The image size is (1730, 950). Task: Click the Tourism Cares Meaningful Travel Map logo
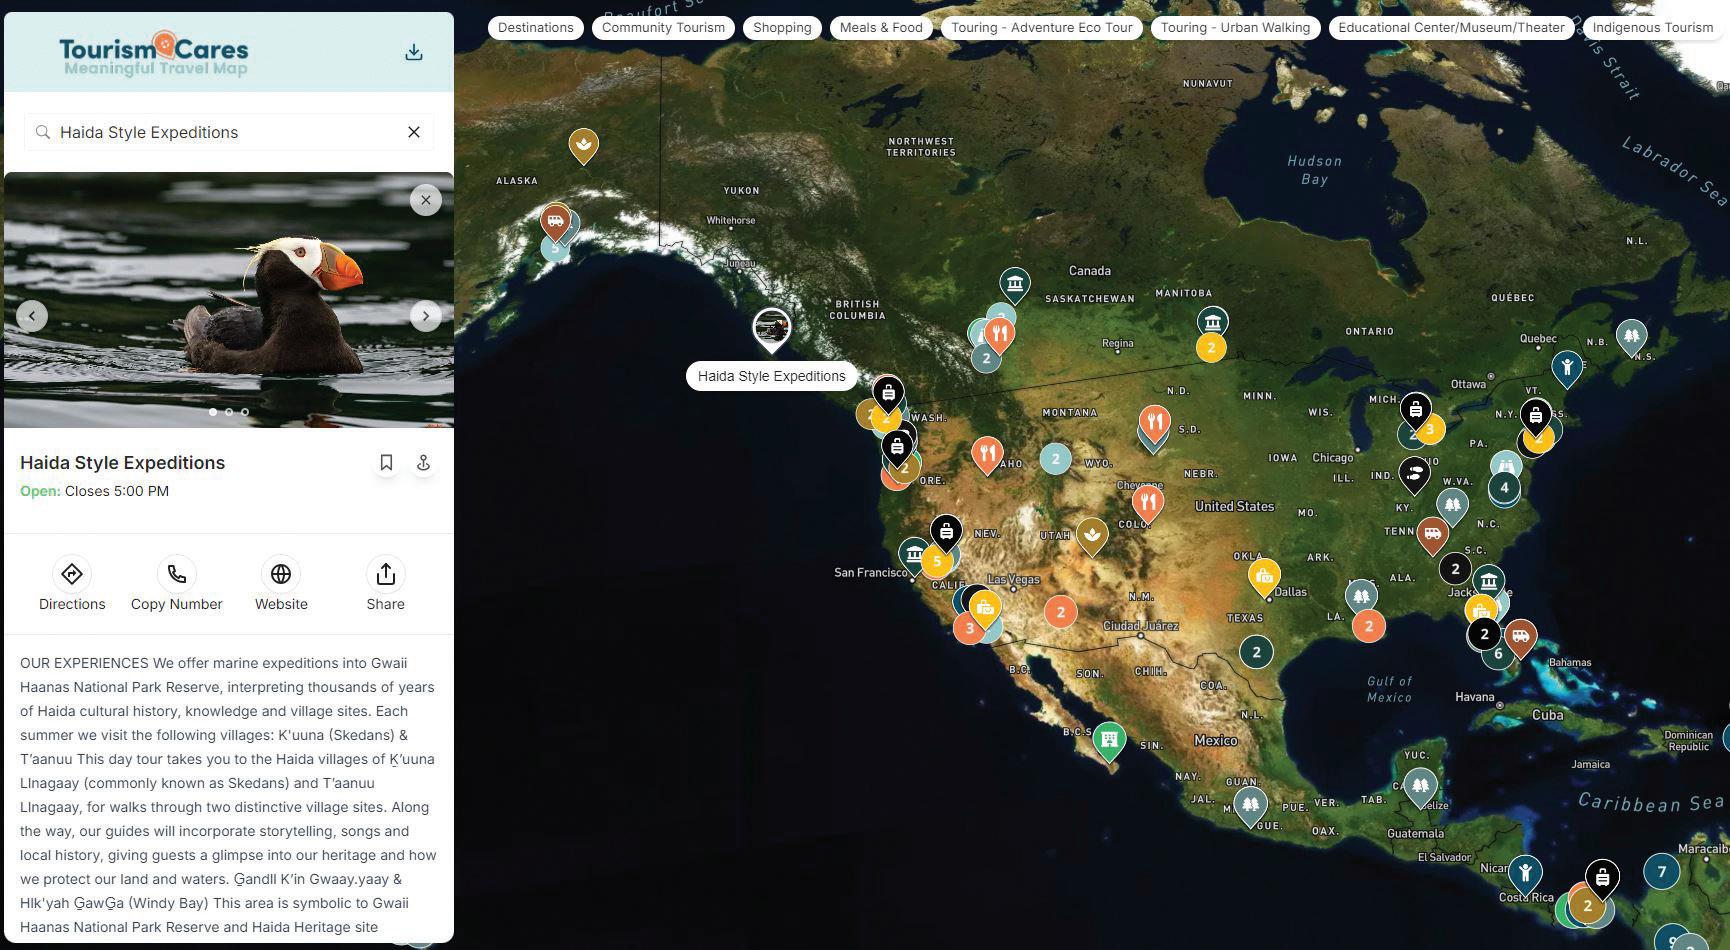click(x=154, y=54)
